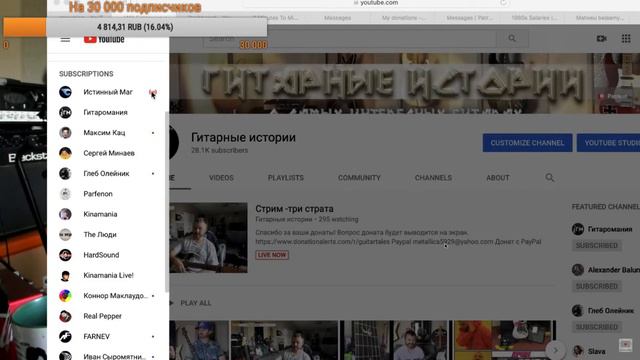The image size is (640, 360).
Task: Open Максим Кац subscription name
Action: point(104,133)
